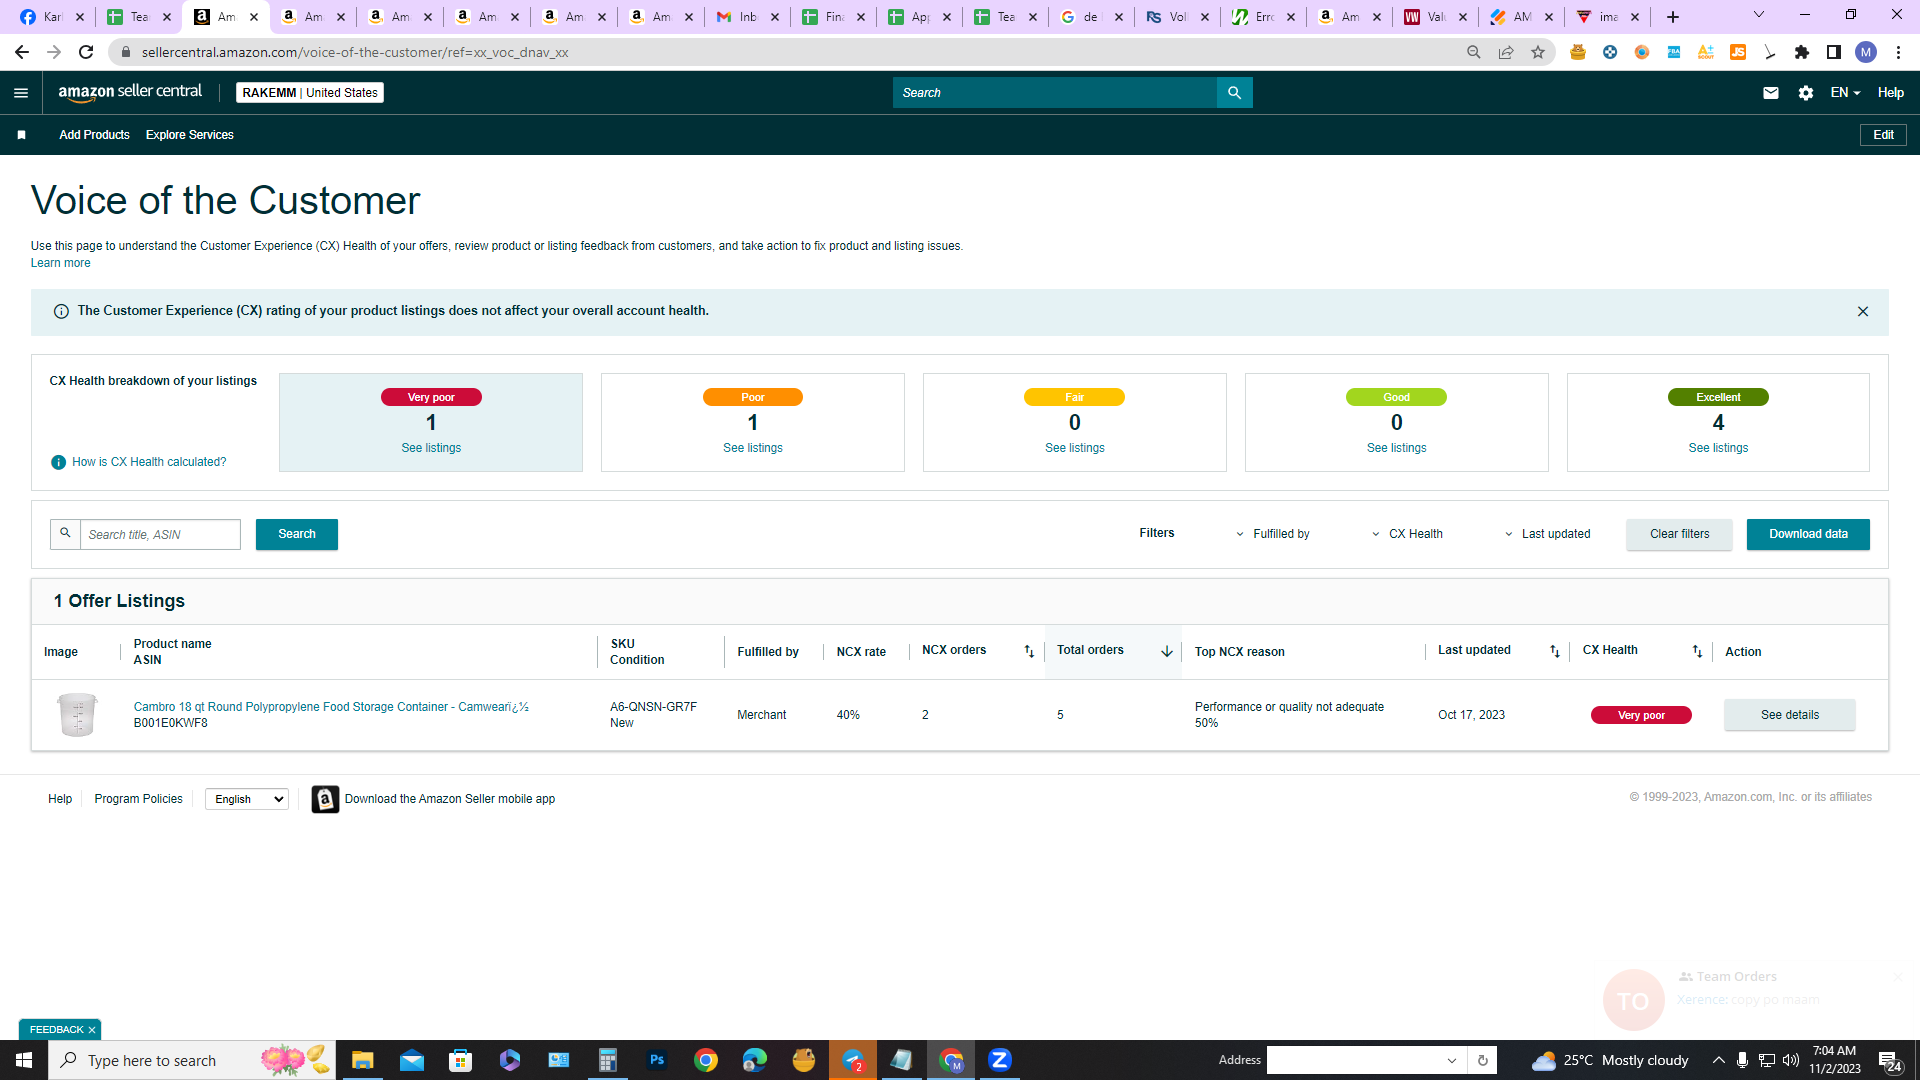This screenshot has width=1920, height=1080.
Task: Open the Calculator app in taskbar
Action: 607,1060
